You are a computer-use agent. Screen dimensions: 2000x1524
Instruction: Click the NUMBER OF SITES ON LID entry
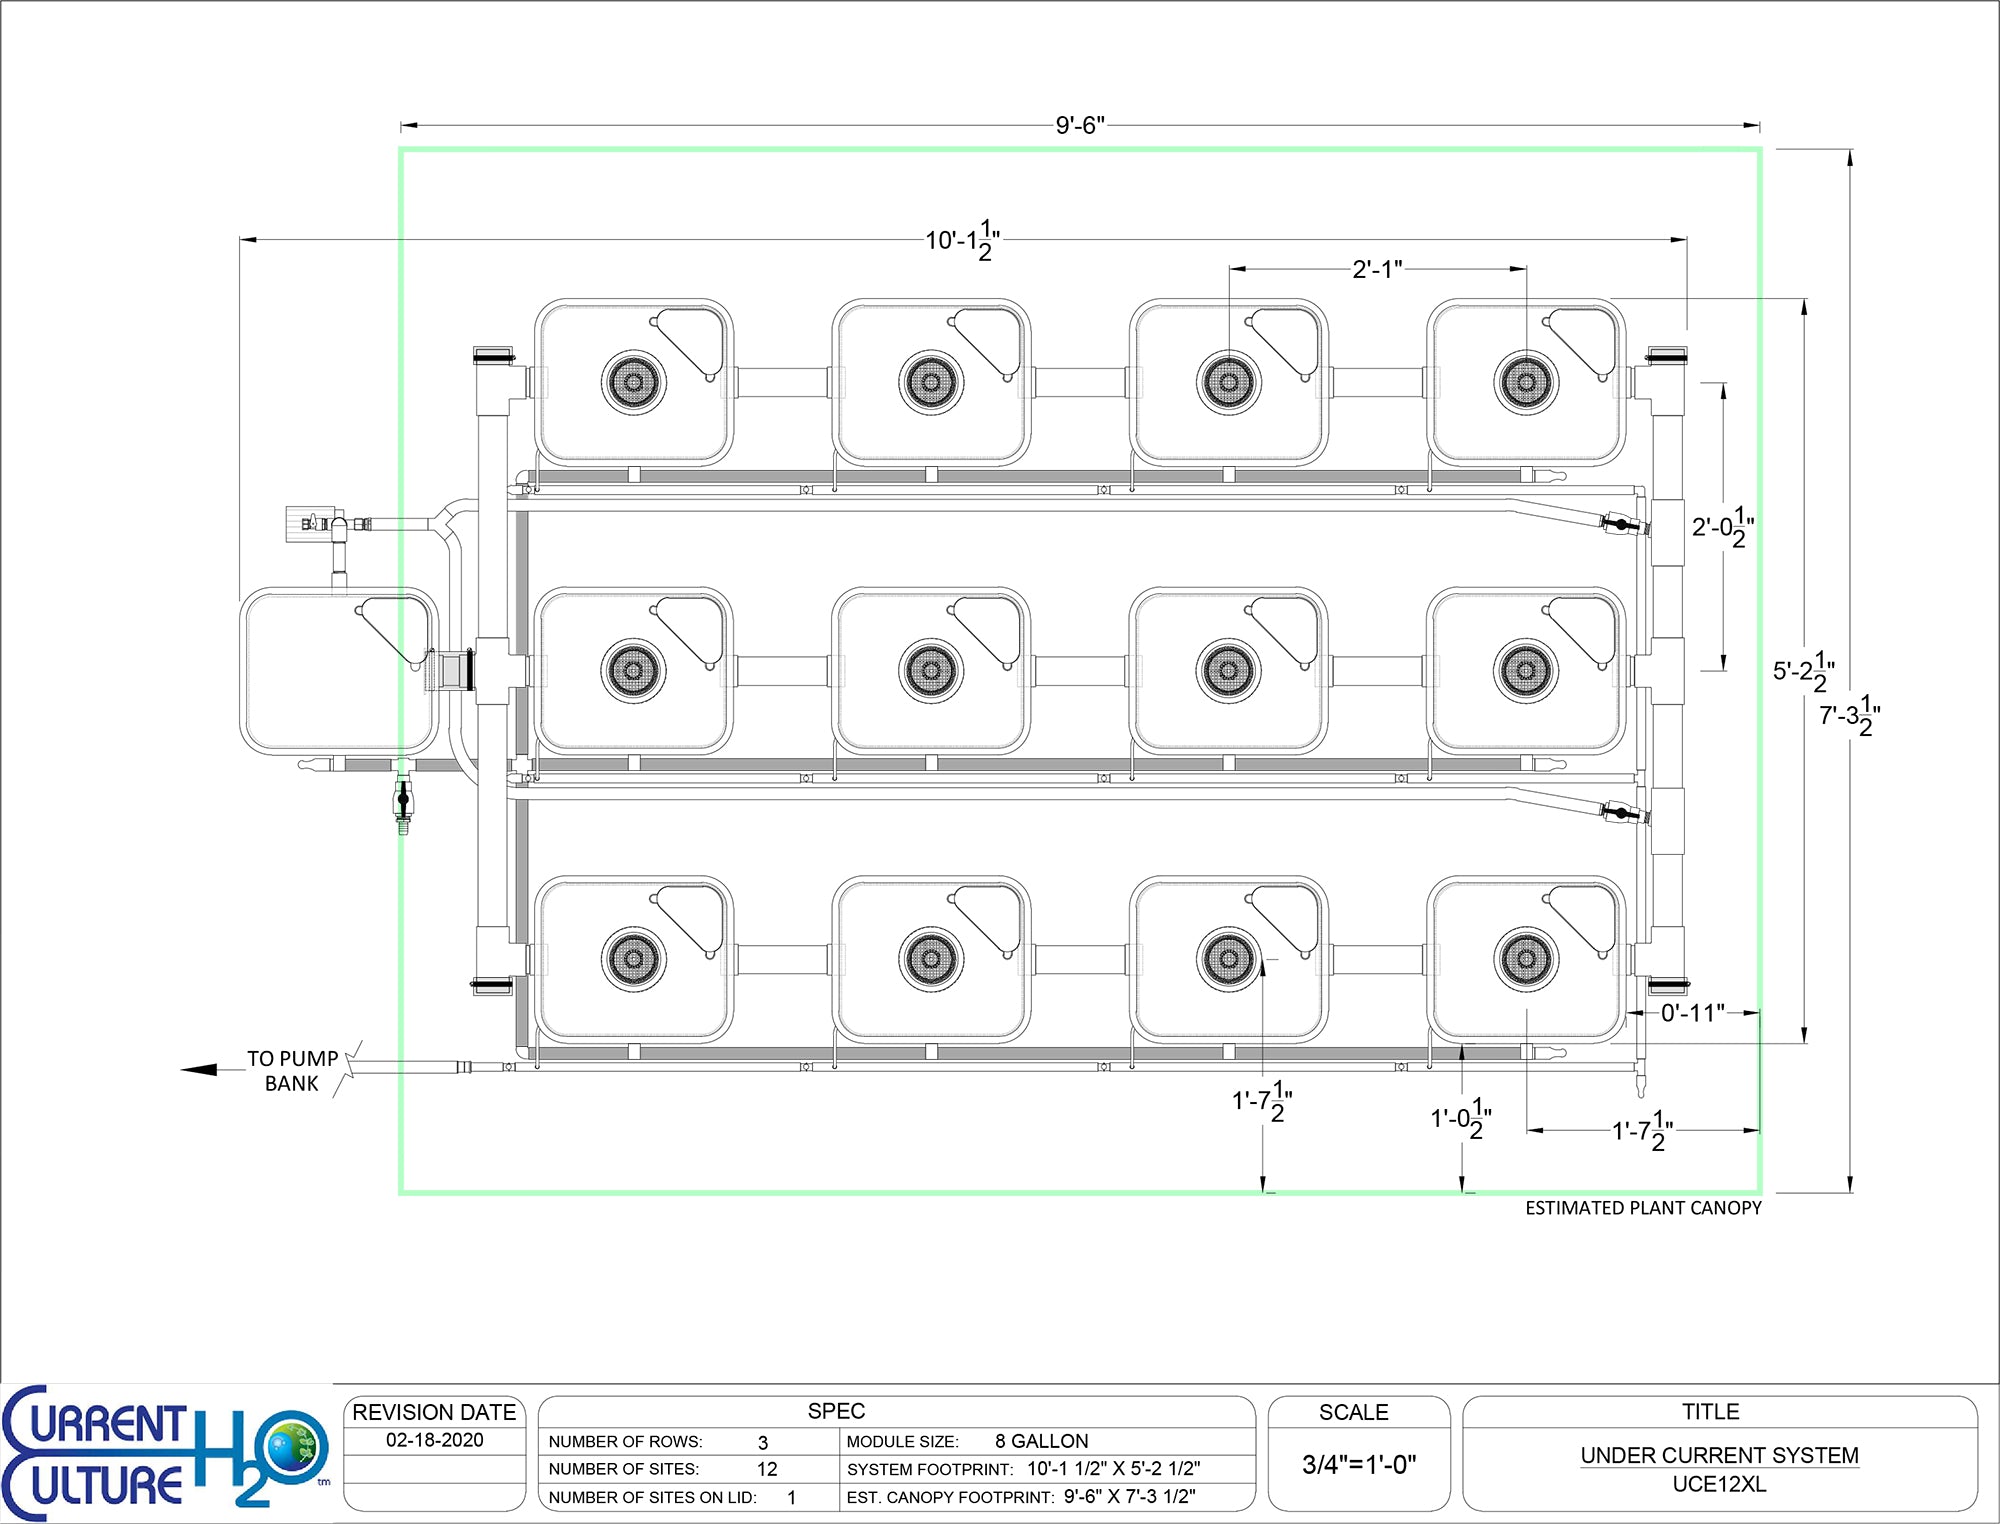pos(672,1497)
